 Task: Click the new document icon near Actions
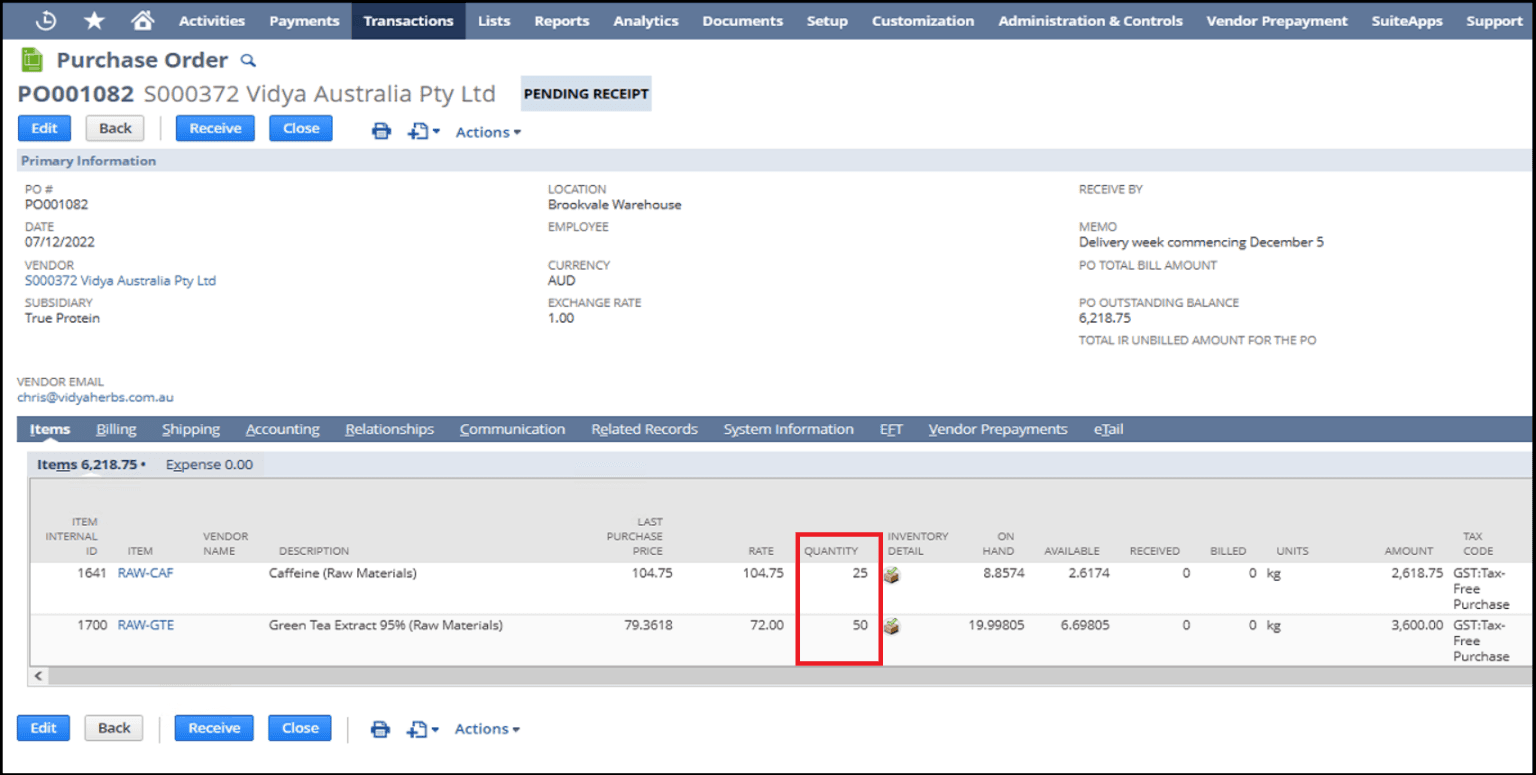[x=417, y=131]
